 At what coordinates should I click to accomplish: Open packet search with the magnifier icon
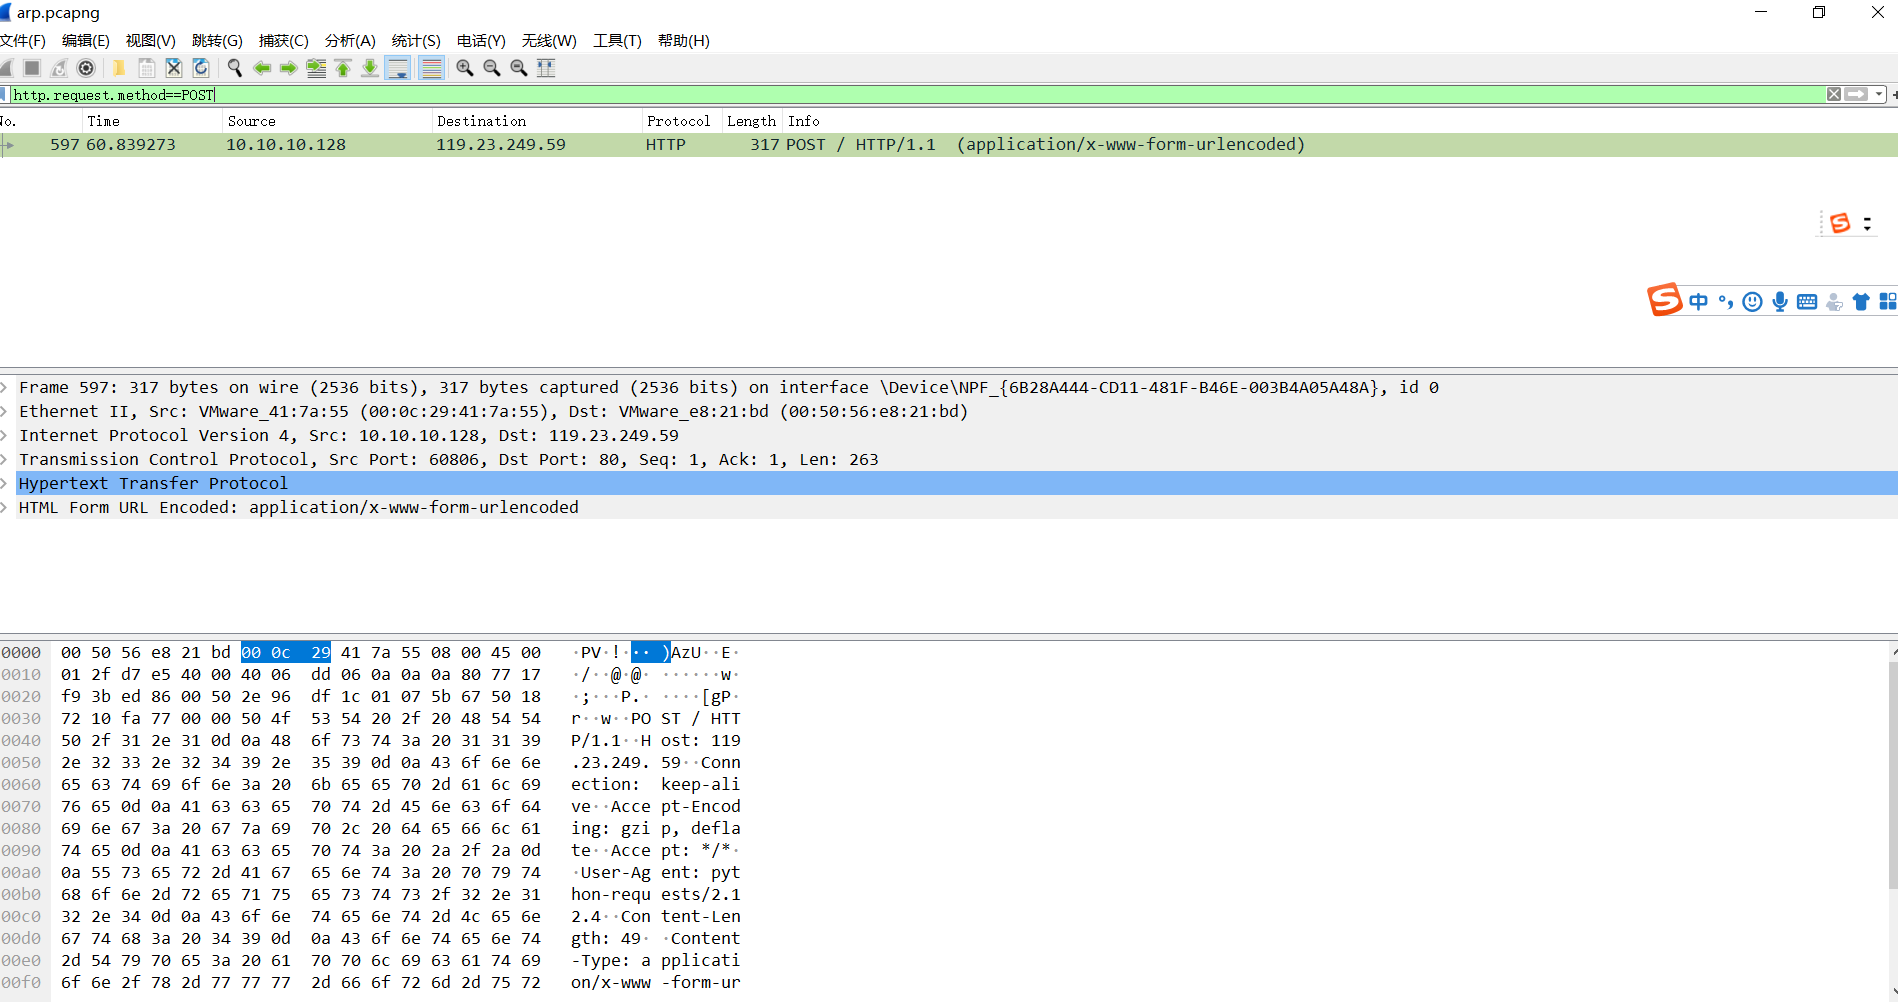235,67
